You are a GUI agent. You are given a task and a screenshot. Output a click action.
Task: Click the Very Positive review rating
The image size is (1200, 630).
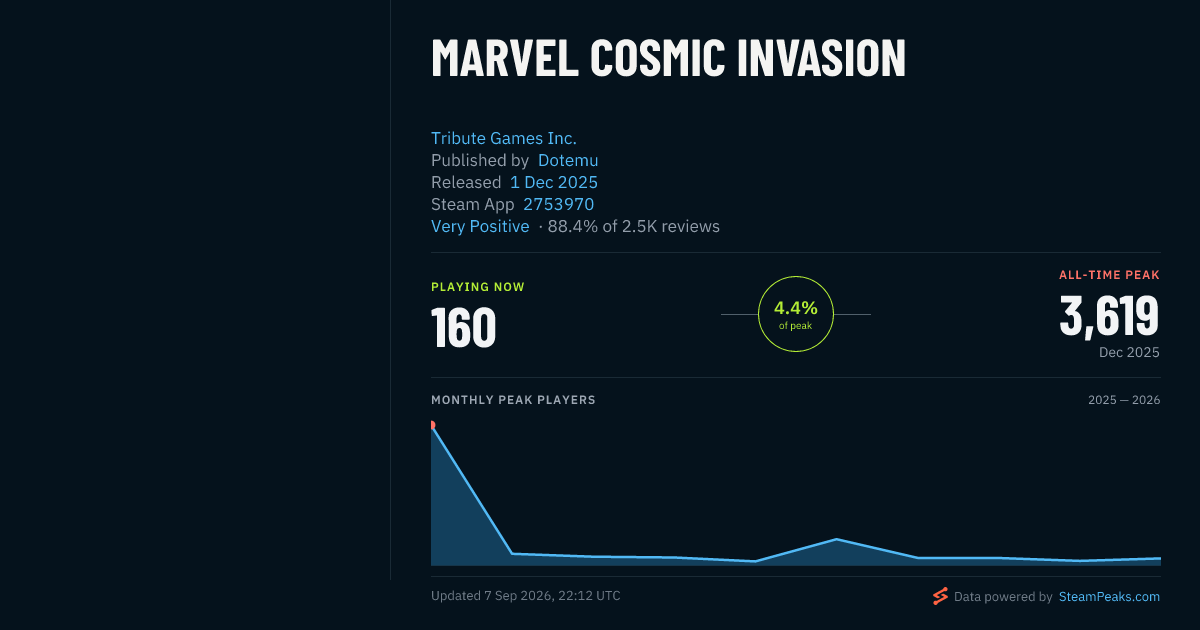click(480, 226)
